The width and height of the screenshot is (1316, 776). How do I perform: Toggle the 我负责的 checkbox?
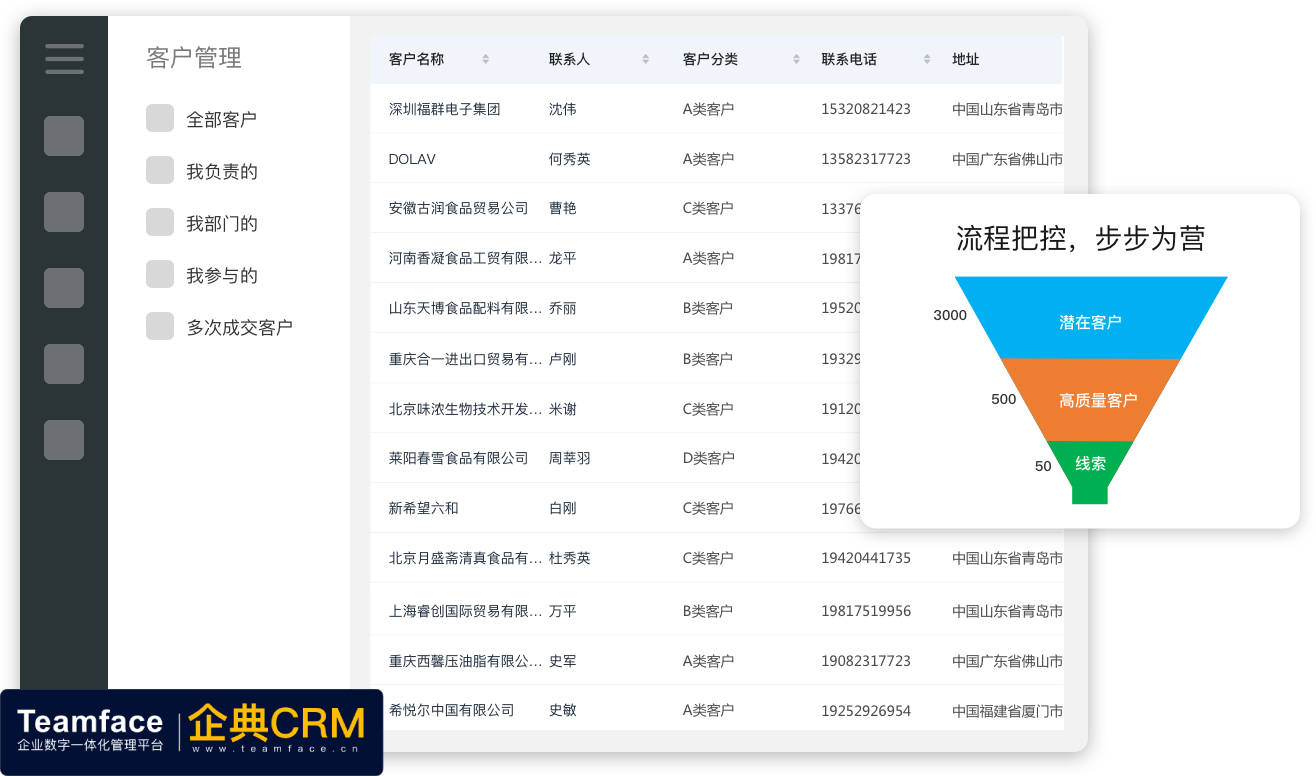(x=160, y=170)
